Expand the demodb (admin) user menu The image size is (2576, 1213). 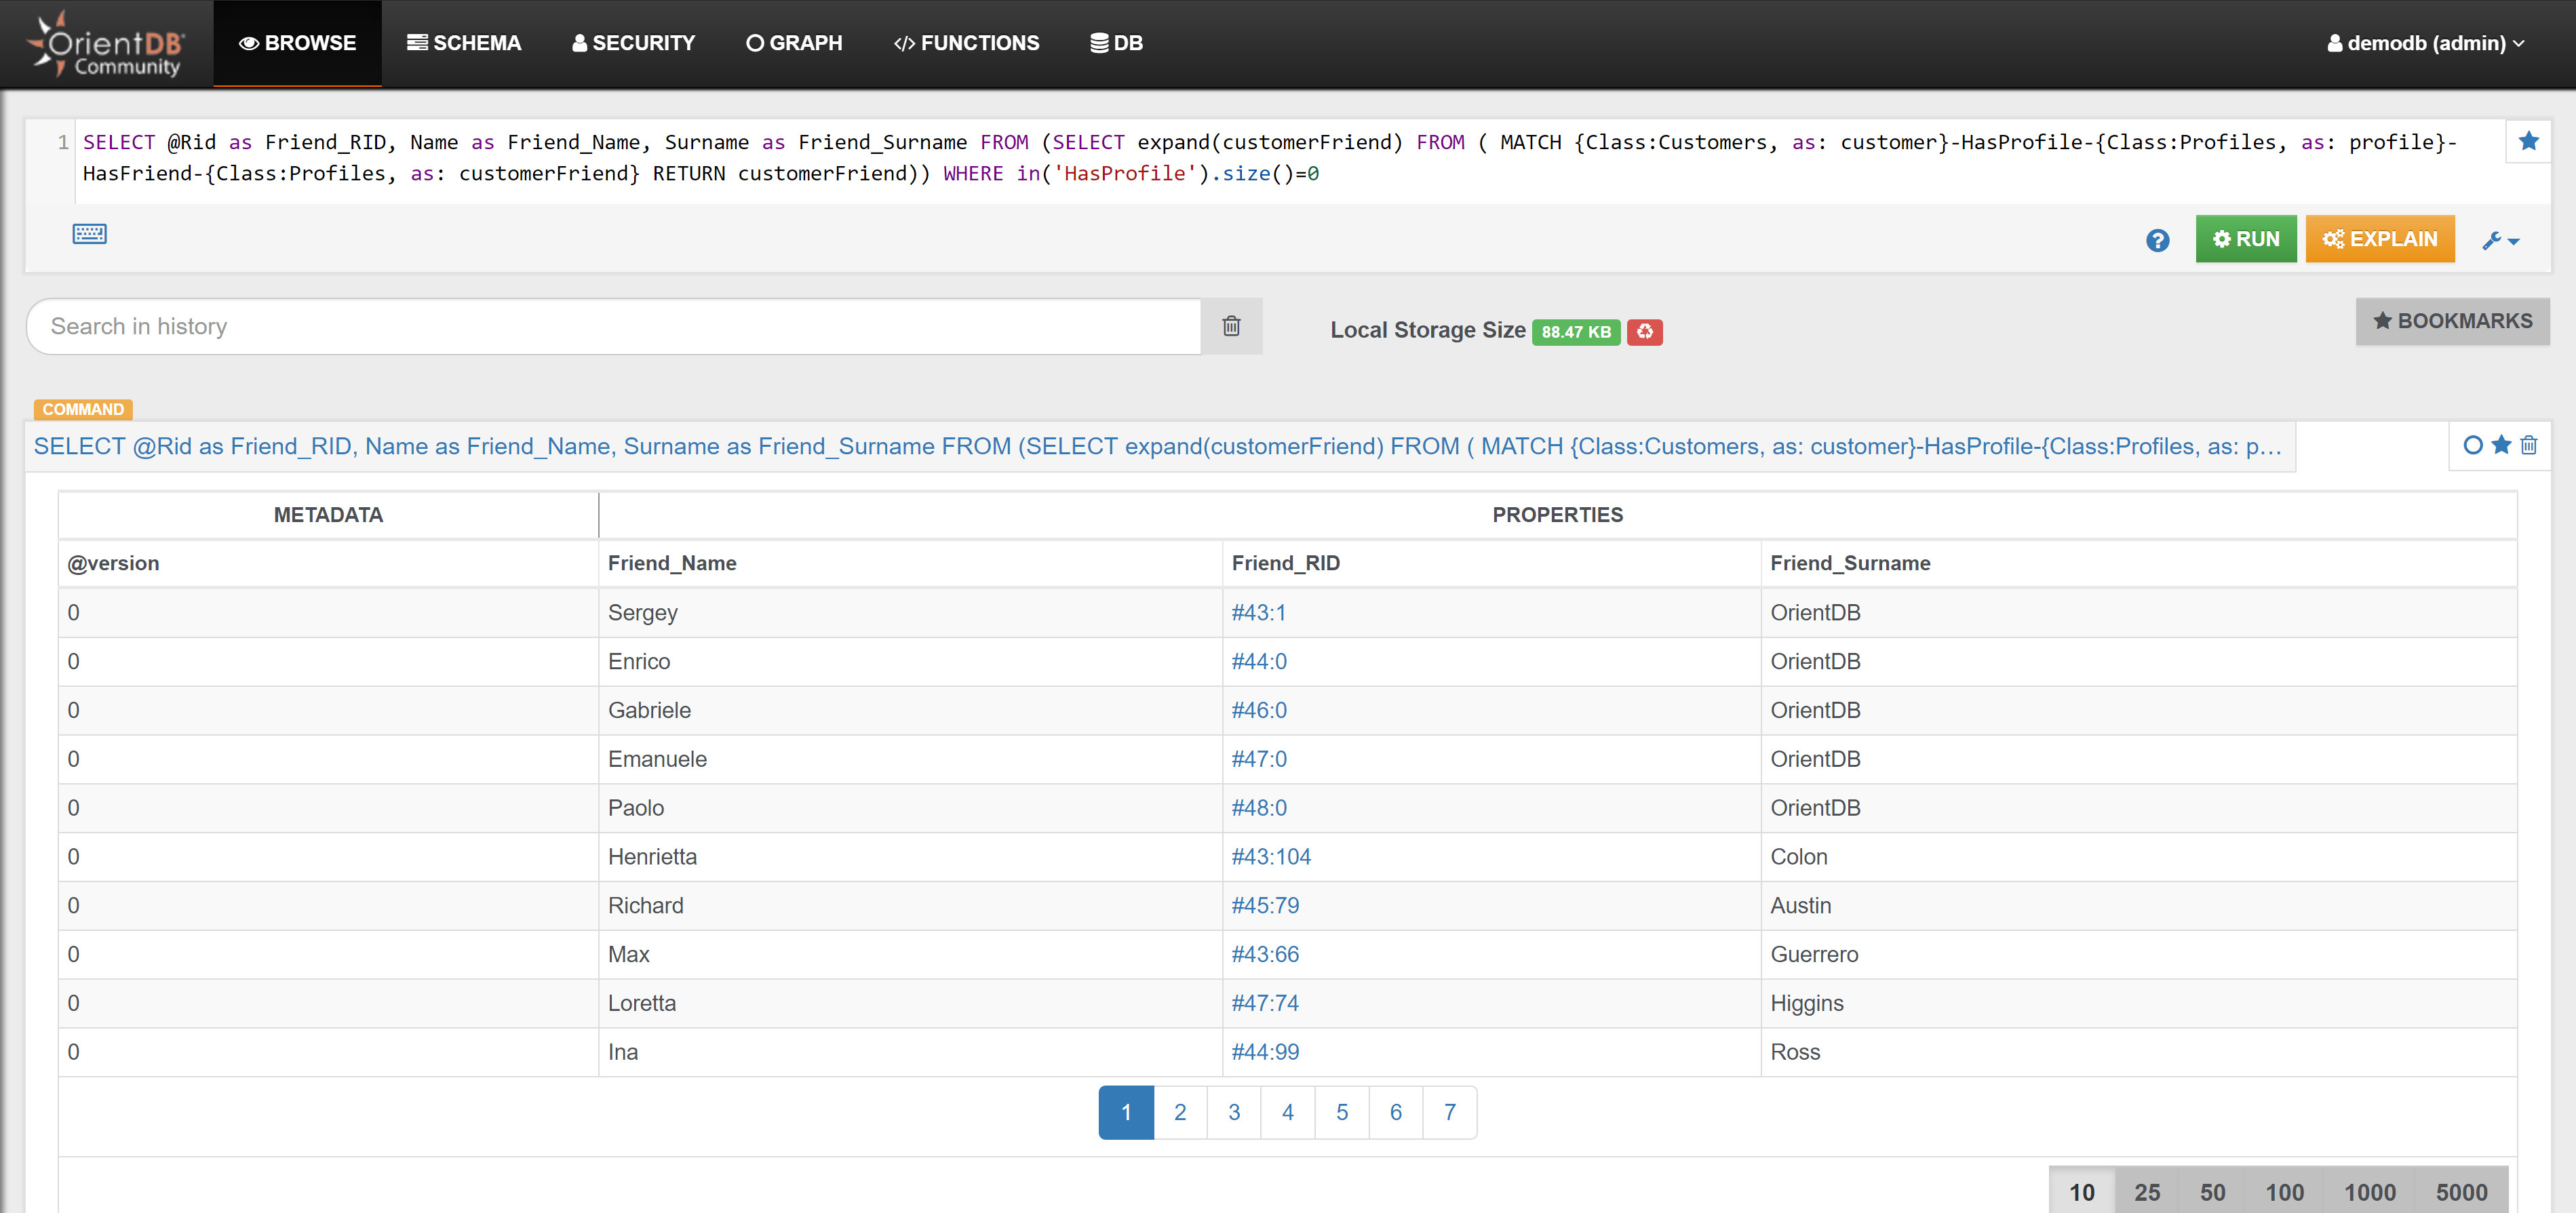pyautogui.click(x=2425, y=43)
